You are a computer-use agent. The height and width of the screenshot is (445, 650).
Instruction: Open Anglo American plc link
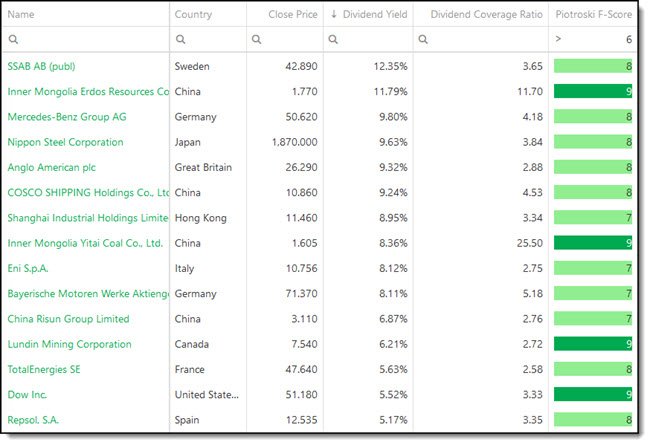click(51, 168)
